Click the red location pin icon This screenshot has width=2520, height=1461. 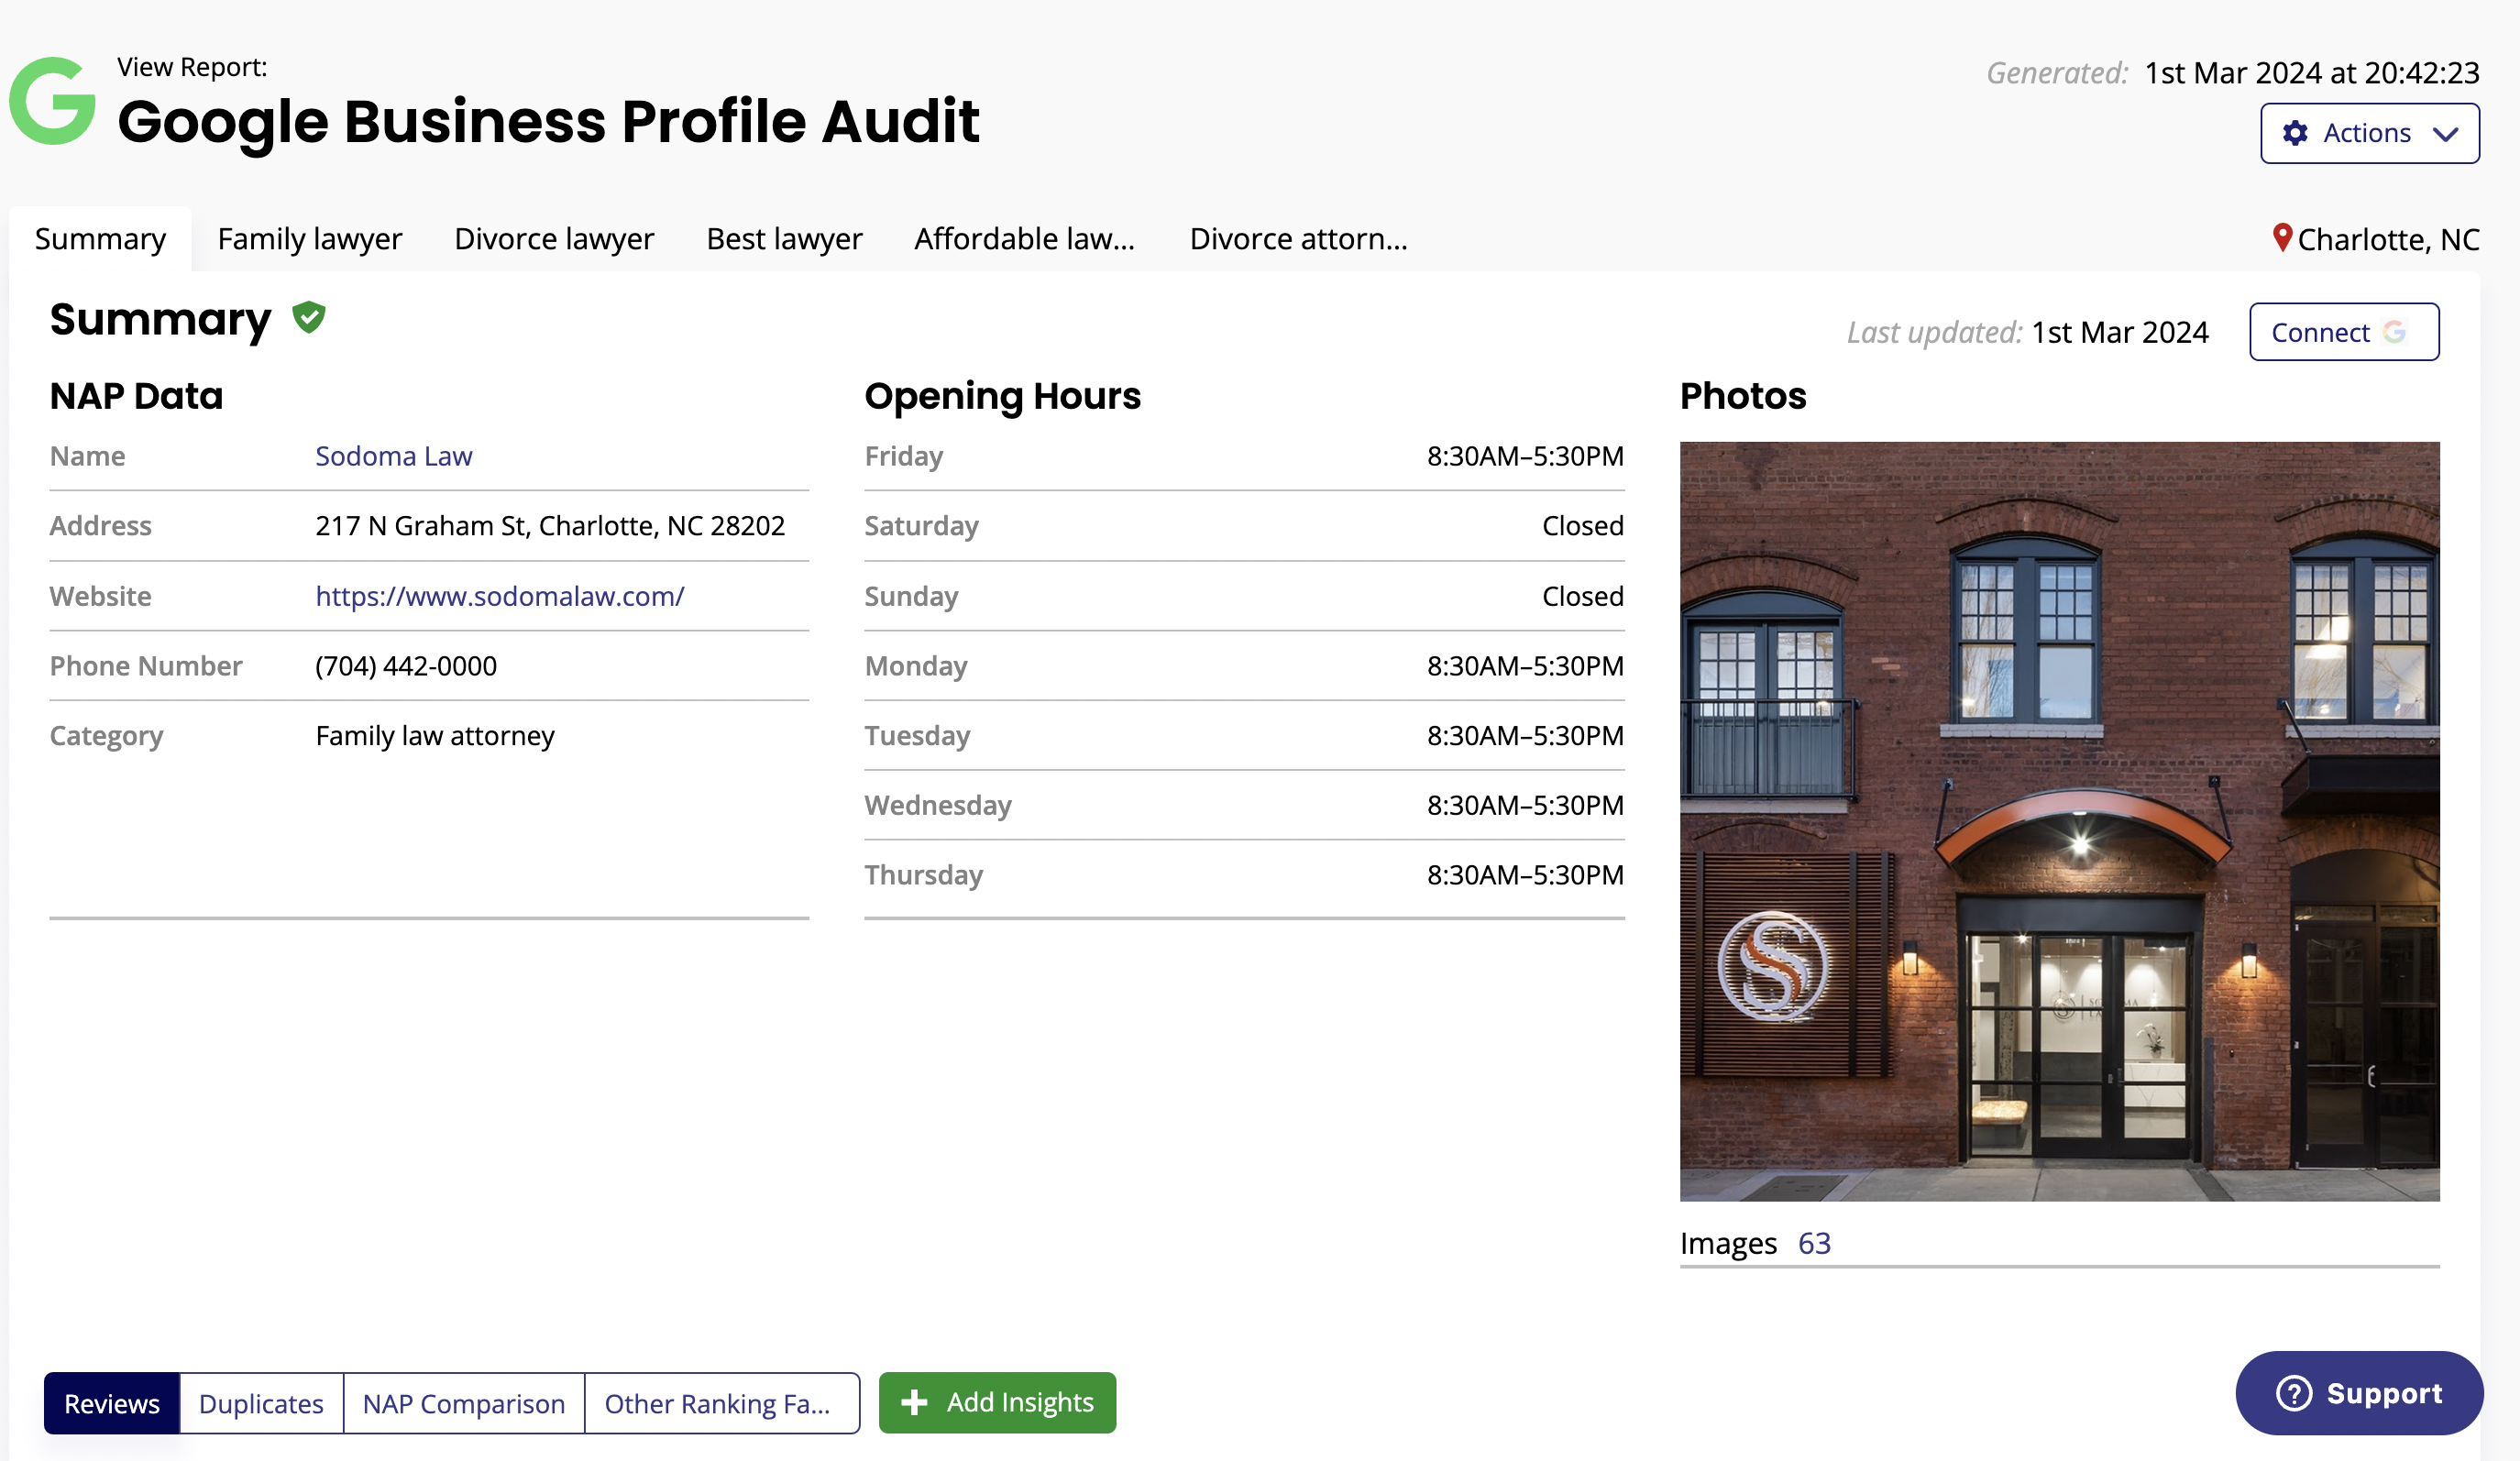coord(2281,238)
